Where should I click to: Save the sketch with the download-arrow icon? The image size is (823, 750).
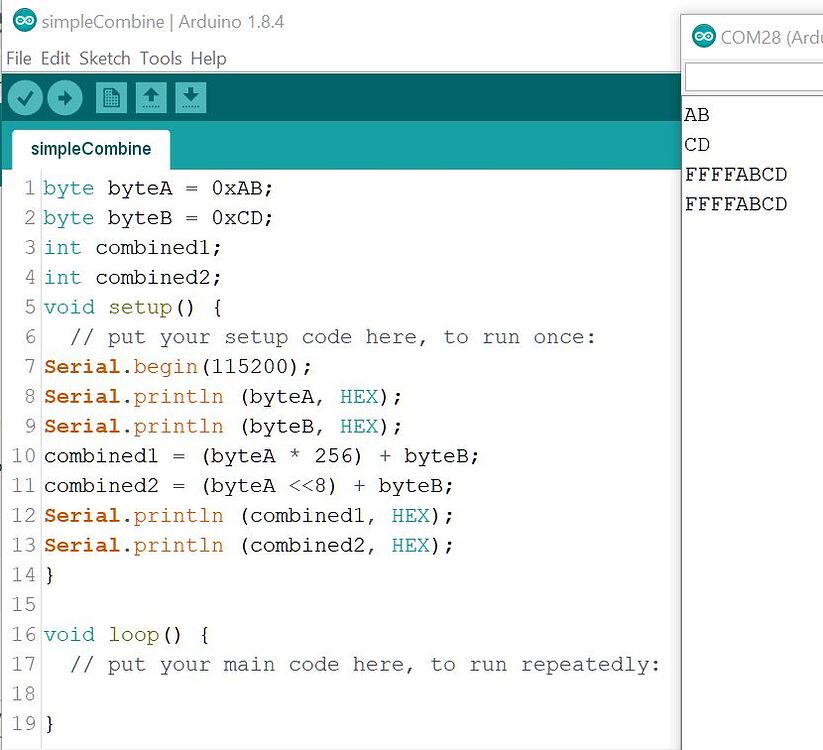point(192,96)
